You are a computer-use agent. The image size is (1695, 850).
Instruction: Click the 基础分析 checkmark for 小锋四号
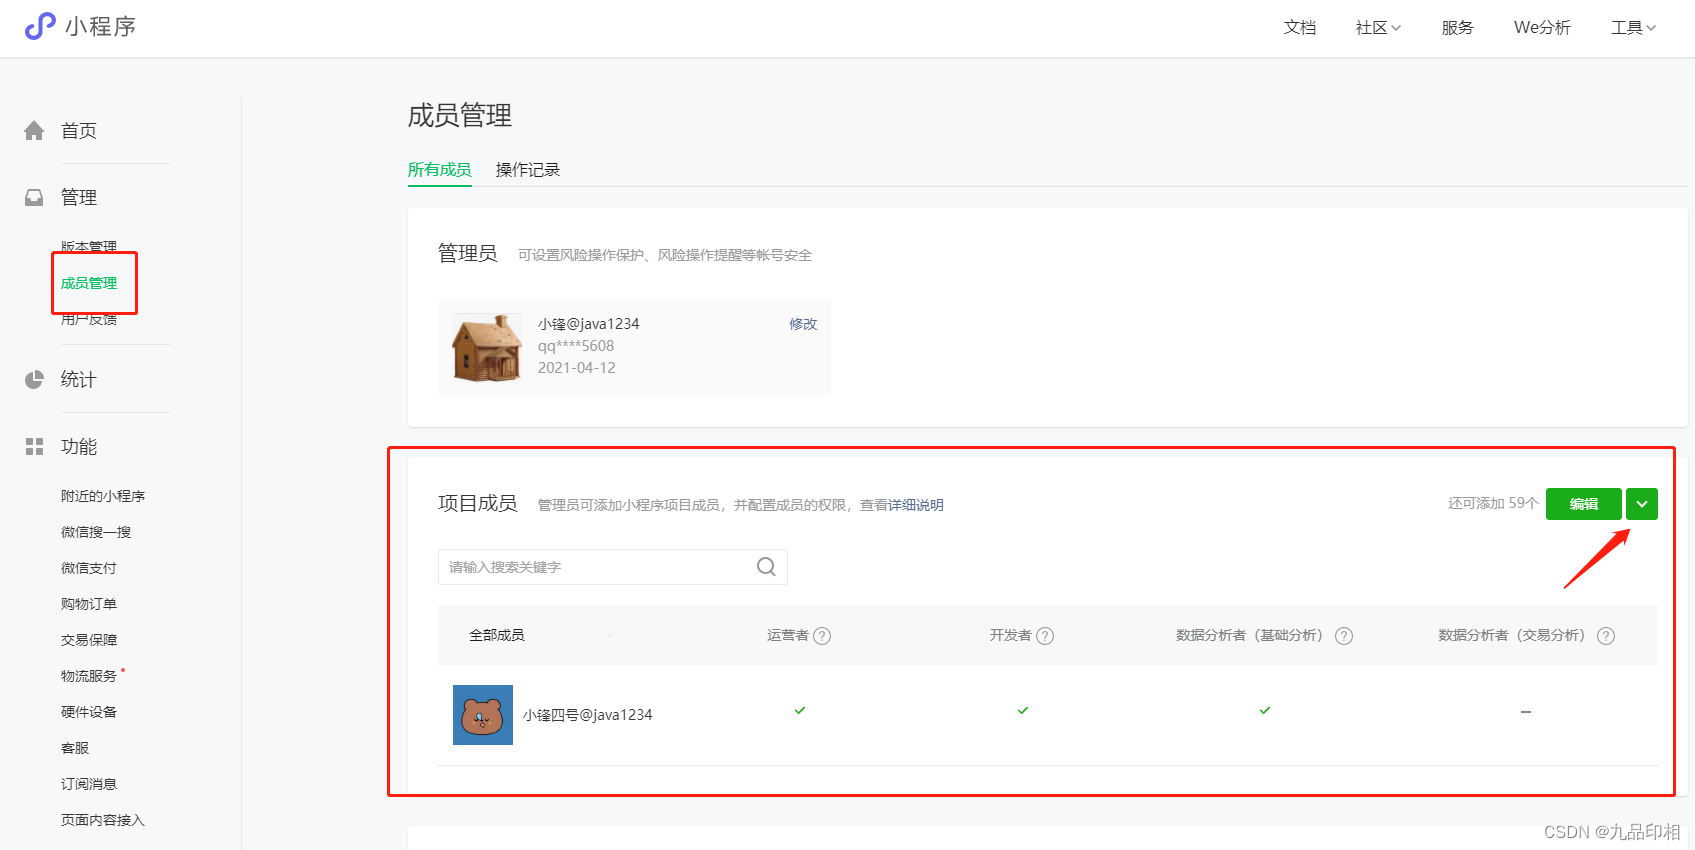pyautogui.click(x=1265, y=711)
